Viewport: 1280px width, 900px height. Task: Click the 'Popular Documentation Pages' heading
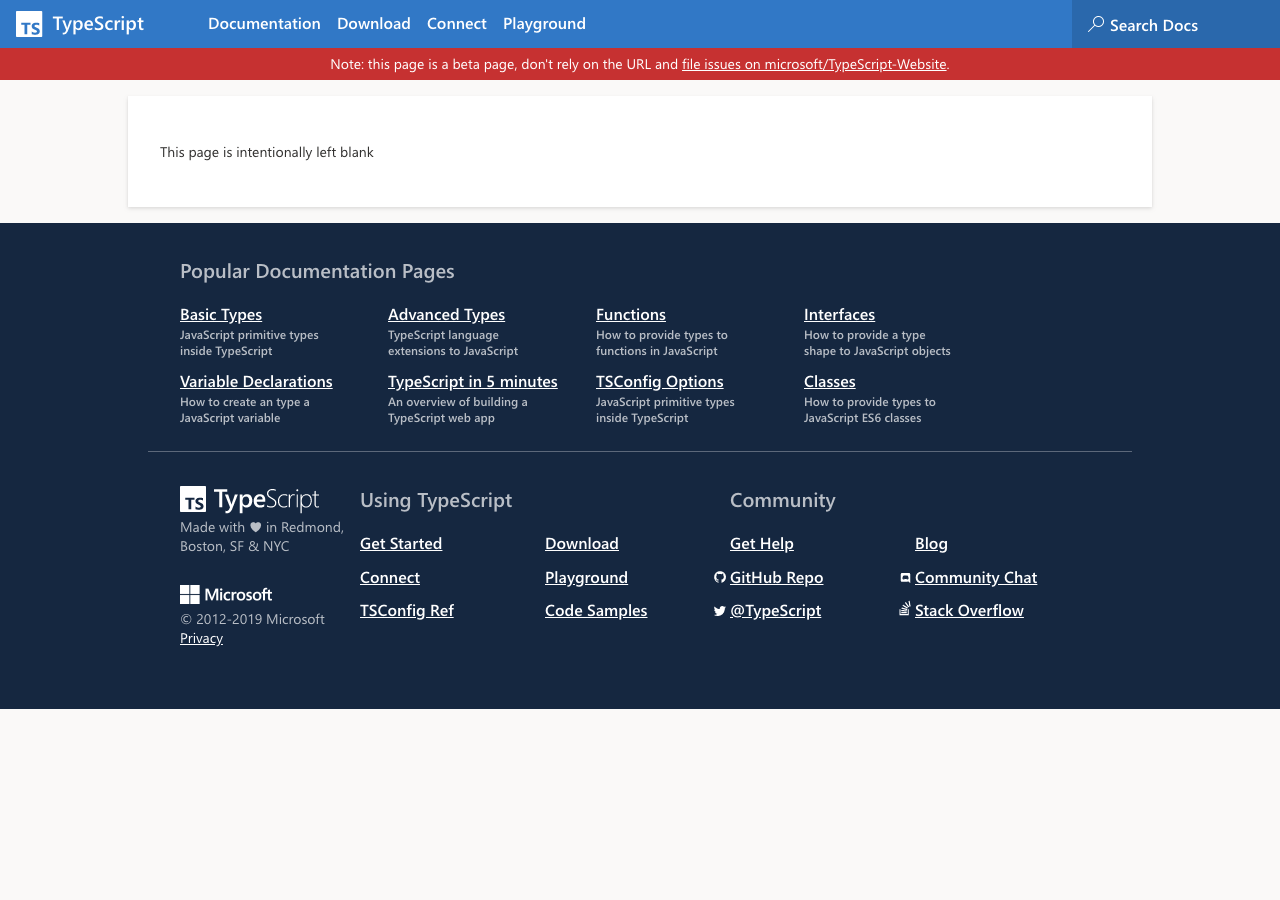[x=317, y=271]
